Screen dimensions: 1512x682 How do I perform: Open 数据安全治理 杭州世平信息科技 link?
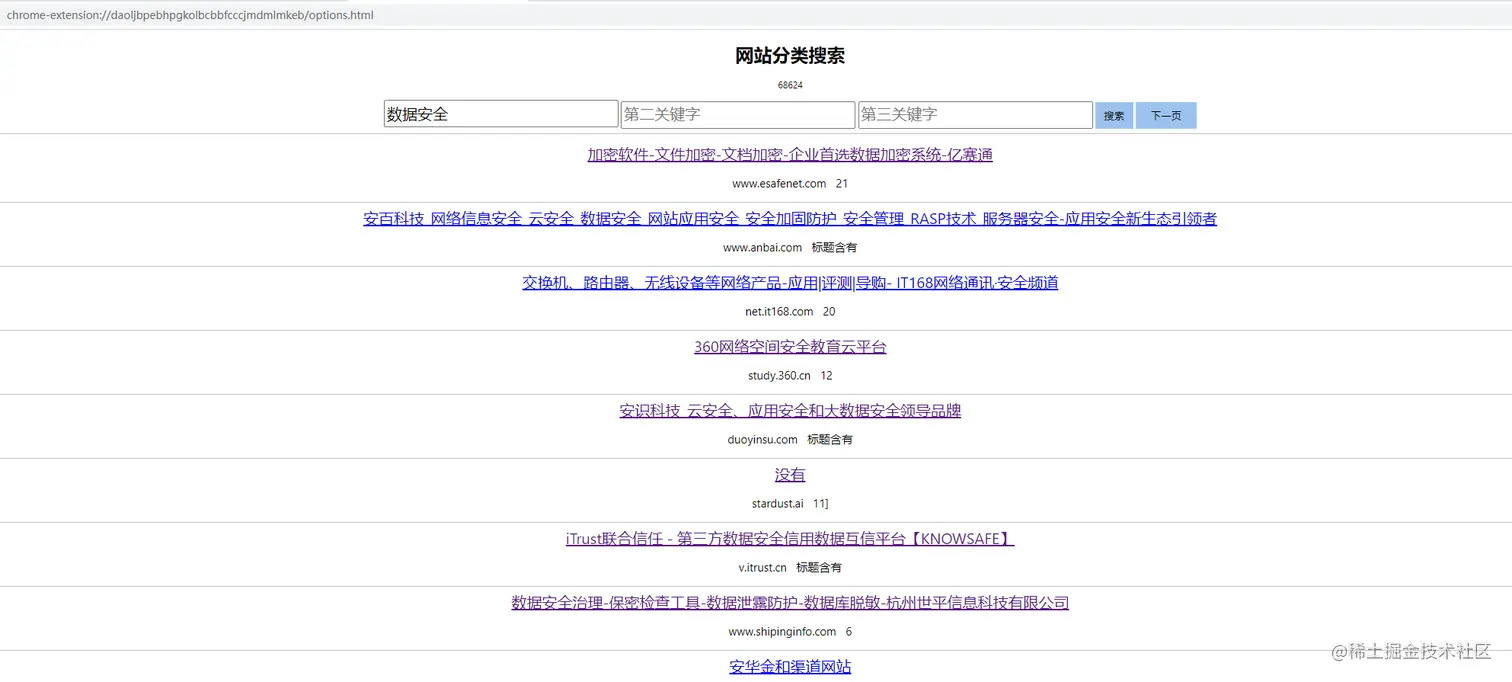(790, 603)
